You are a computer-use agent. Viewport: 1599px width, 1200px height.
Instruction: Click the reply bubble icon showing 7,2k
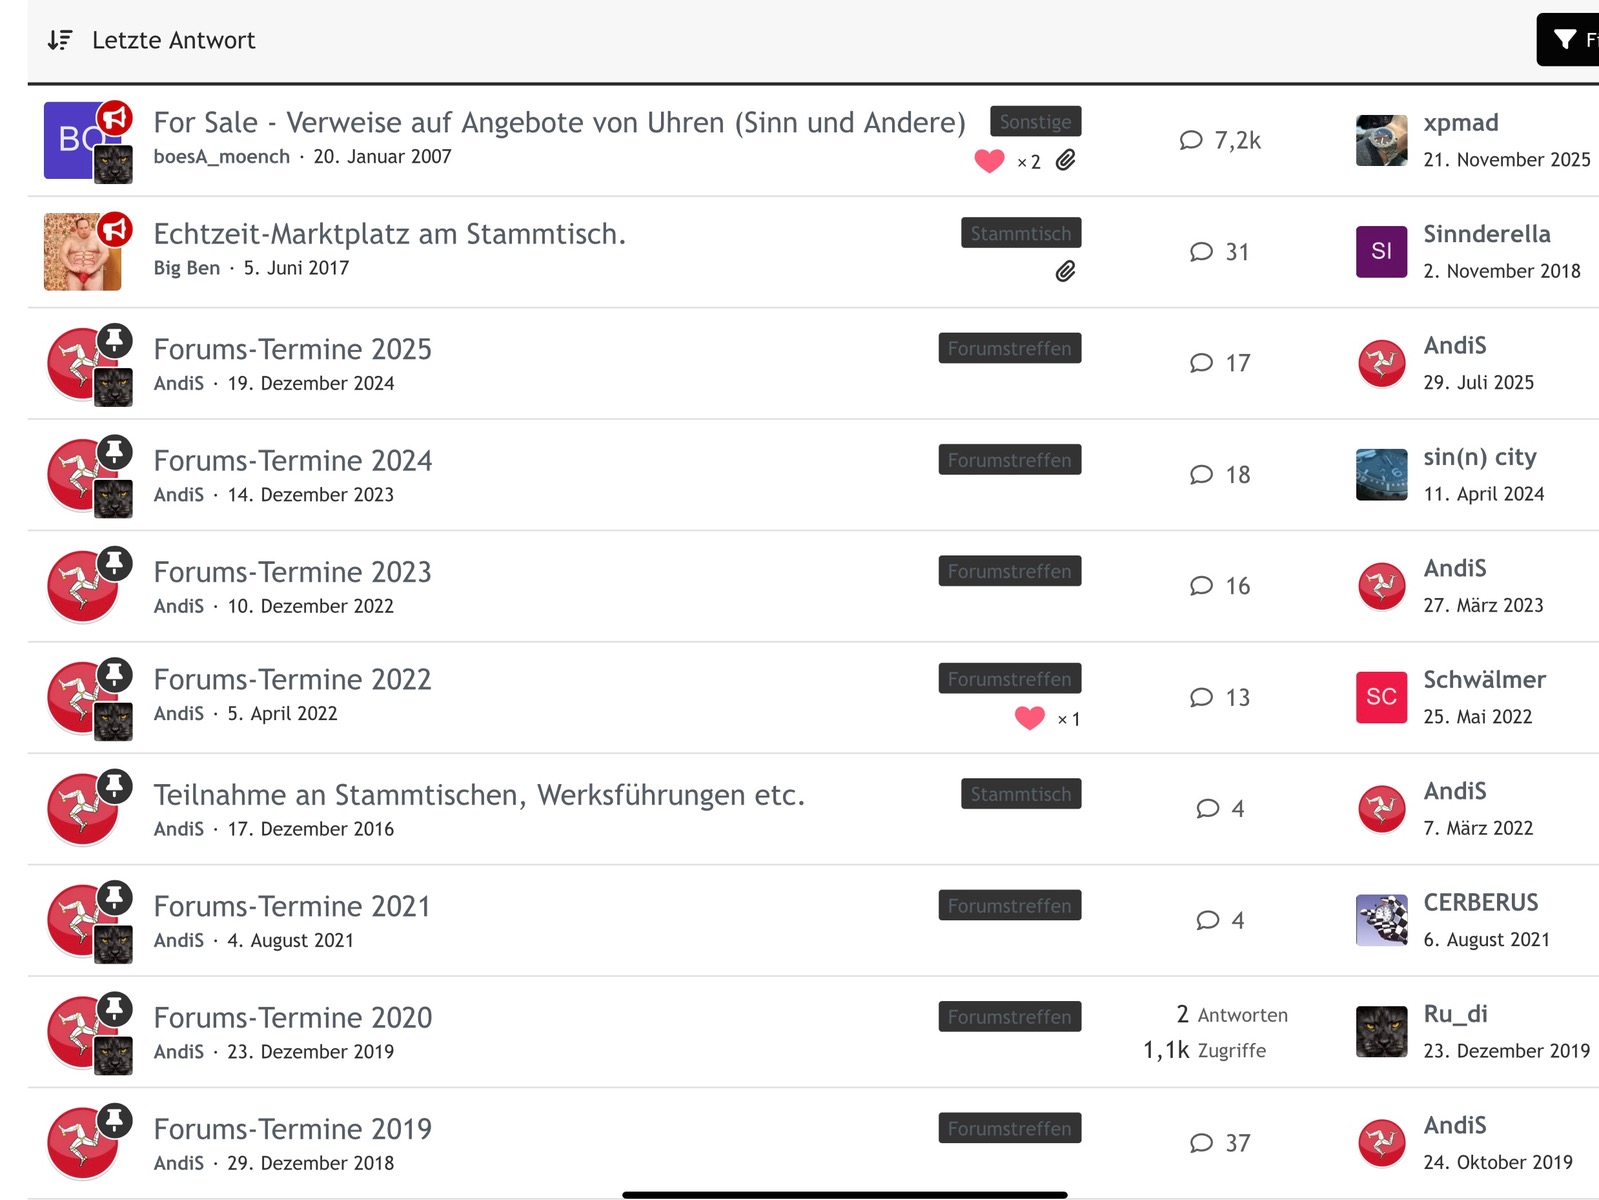1190,140
